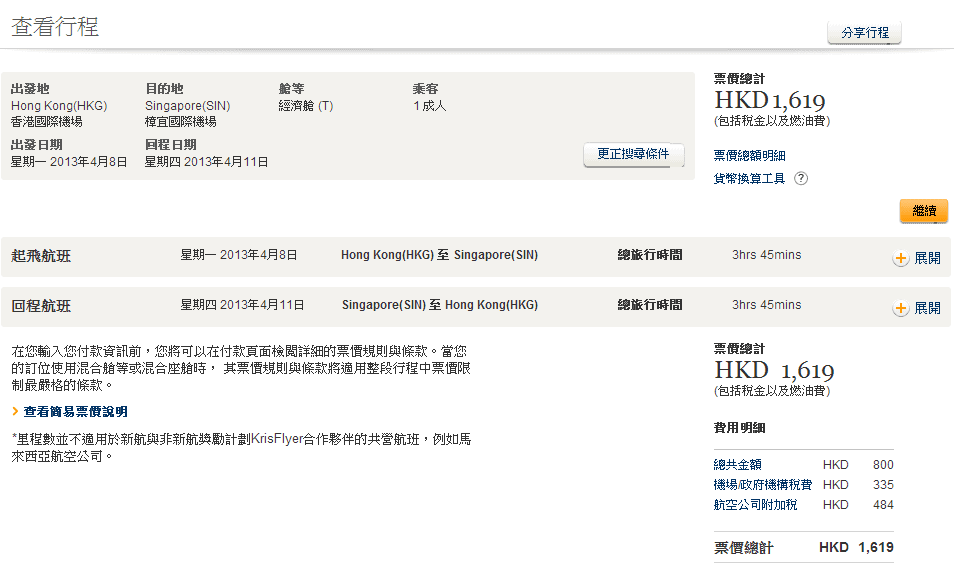Expand 回程航班 details via 展開 text

[927, 308]
